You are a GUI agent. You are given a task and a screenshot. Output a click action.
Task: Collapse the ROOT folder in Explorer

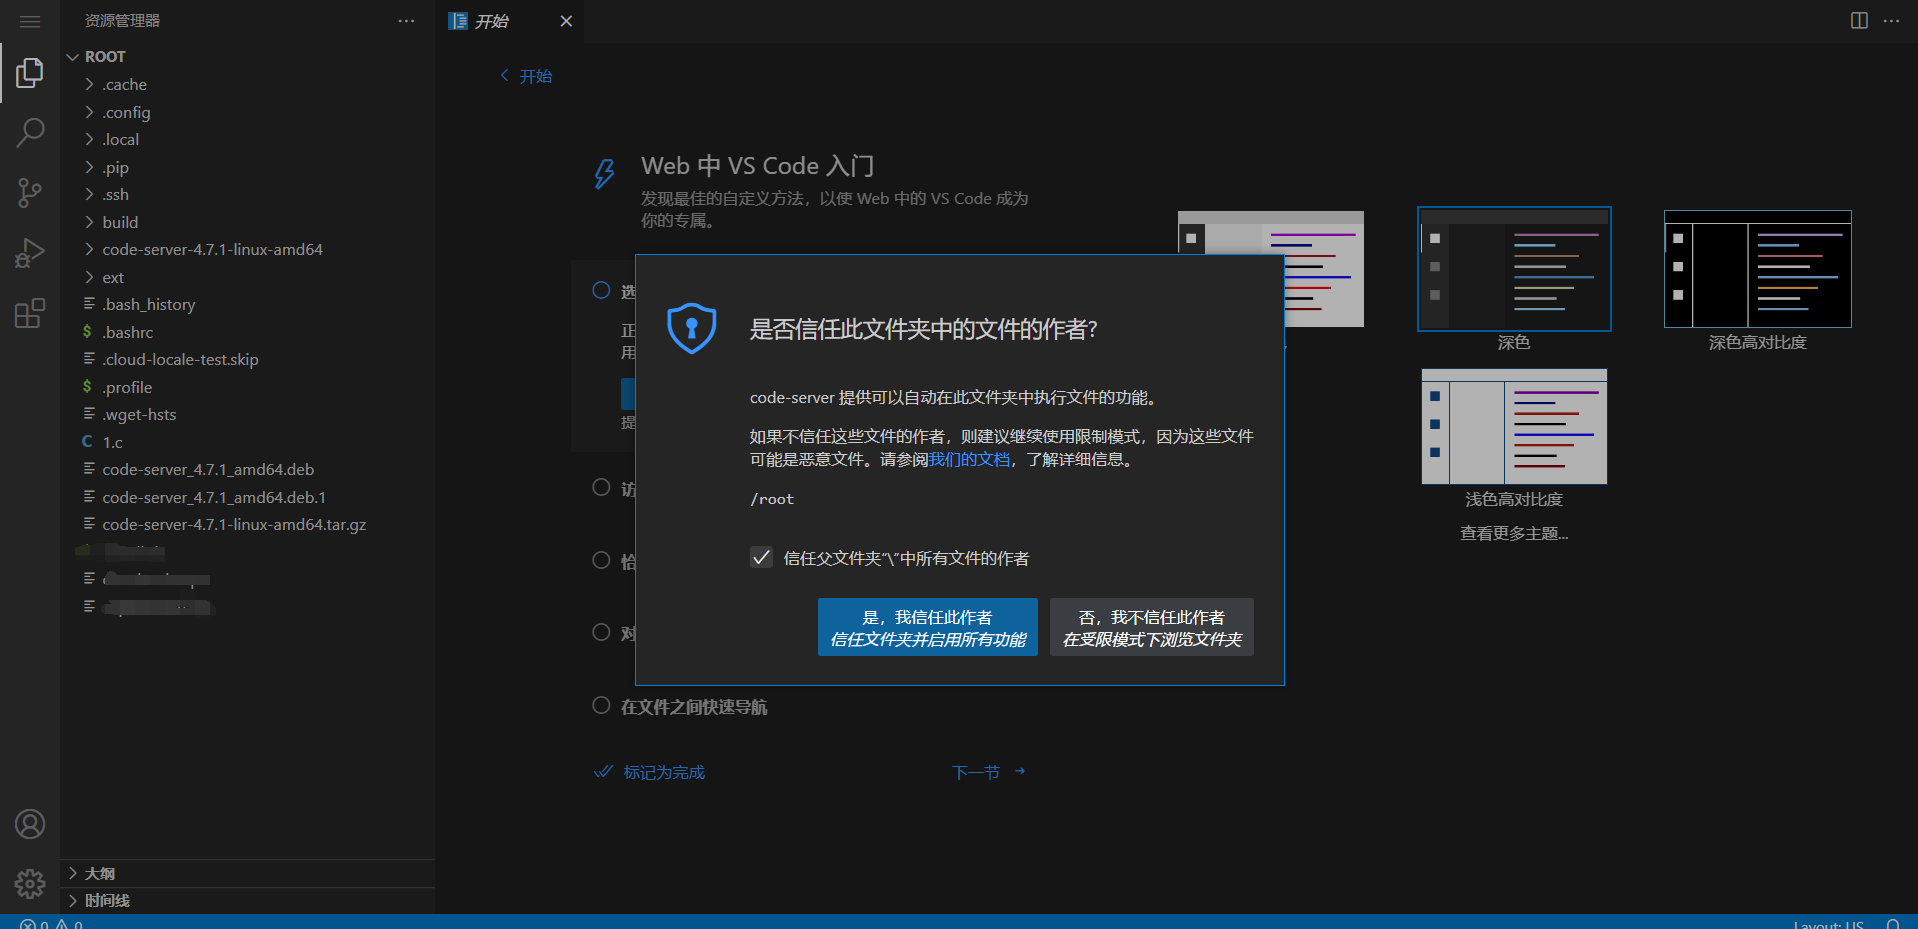pyautogui.click(x=72, y=56)
